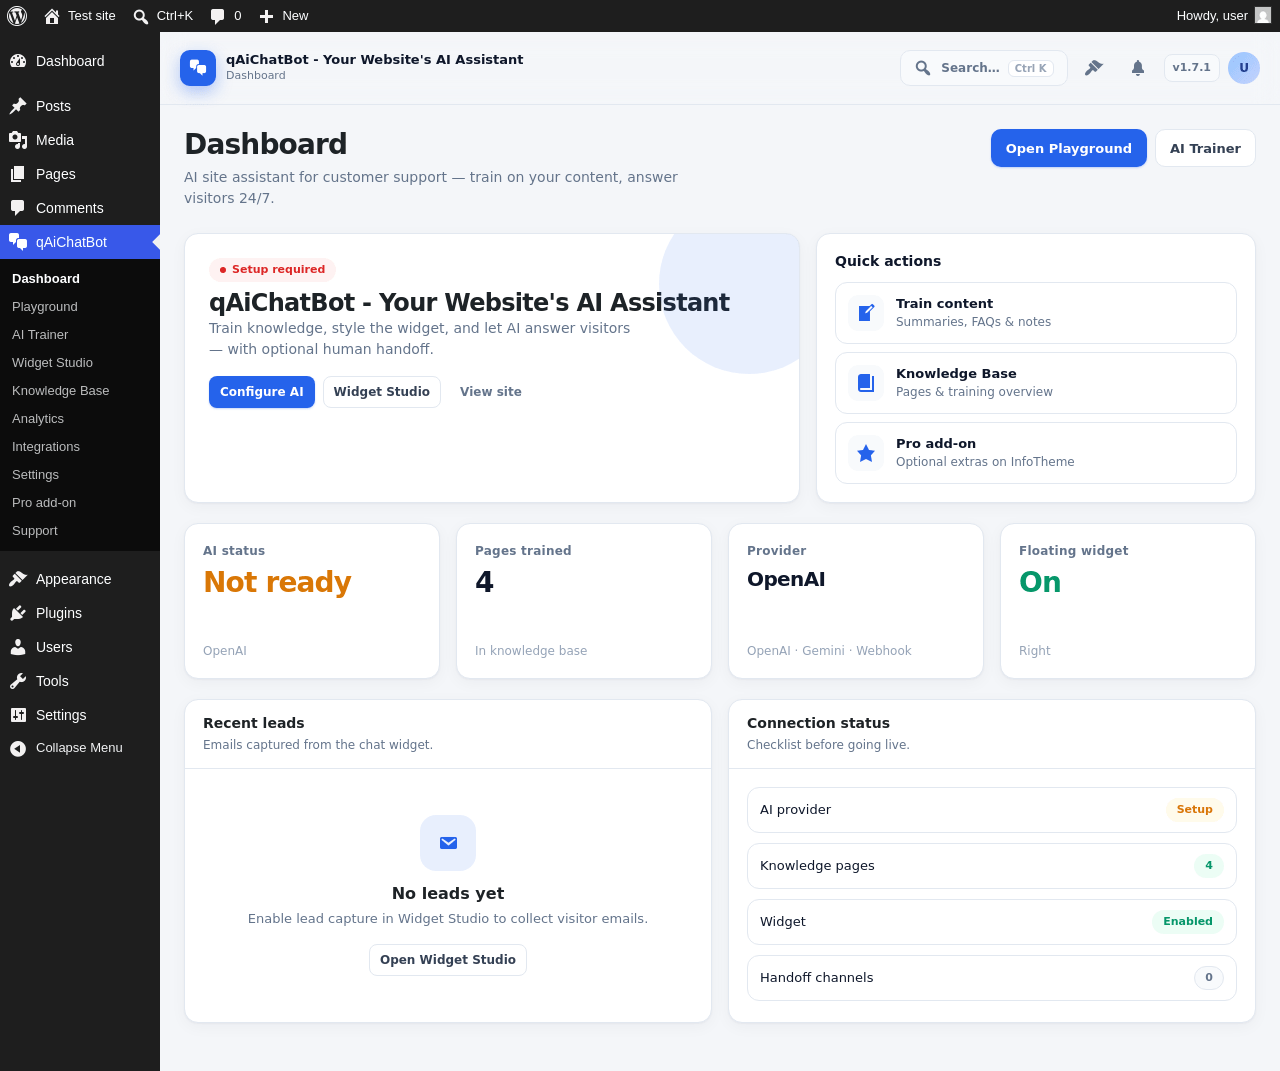1280x1071 pixels.
Task: Click Howdy, user text in admin bar
Action: pos(1212,16)
